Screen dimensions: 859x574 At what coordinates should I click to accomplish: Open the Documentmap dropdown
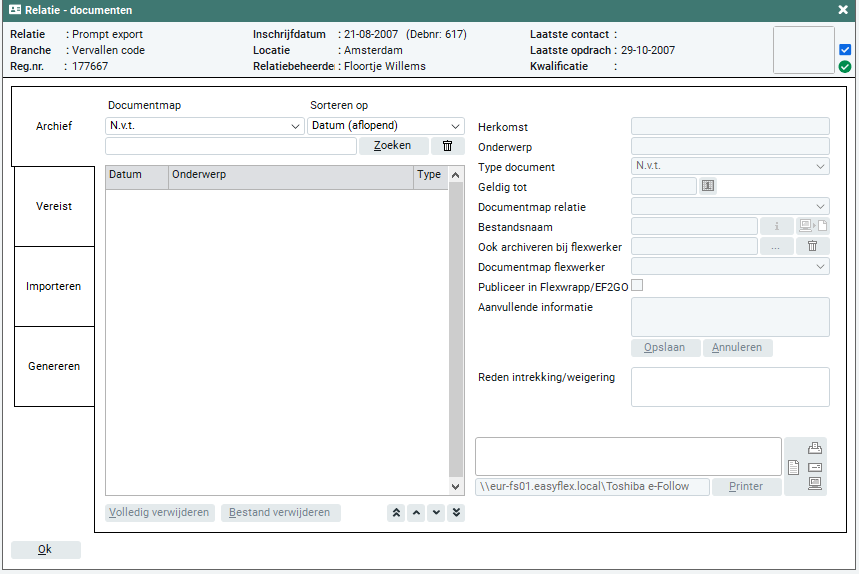tap(204, 126)
